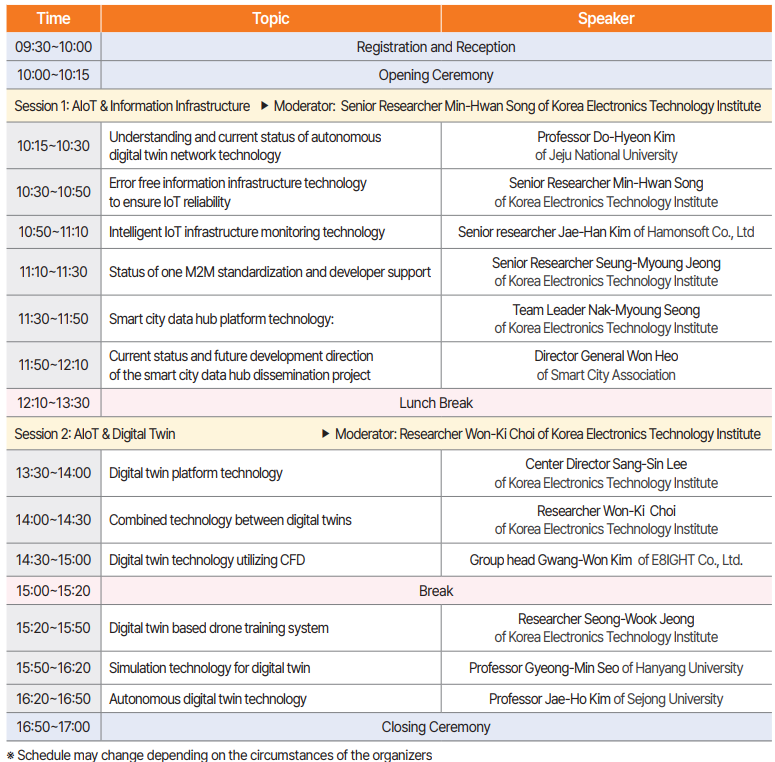Select the 09:30~10:00 time cell
775x762 pixels.
[53, 47]
